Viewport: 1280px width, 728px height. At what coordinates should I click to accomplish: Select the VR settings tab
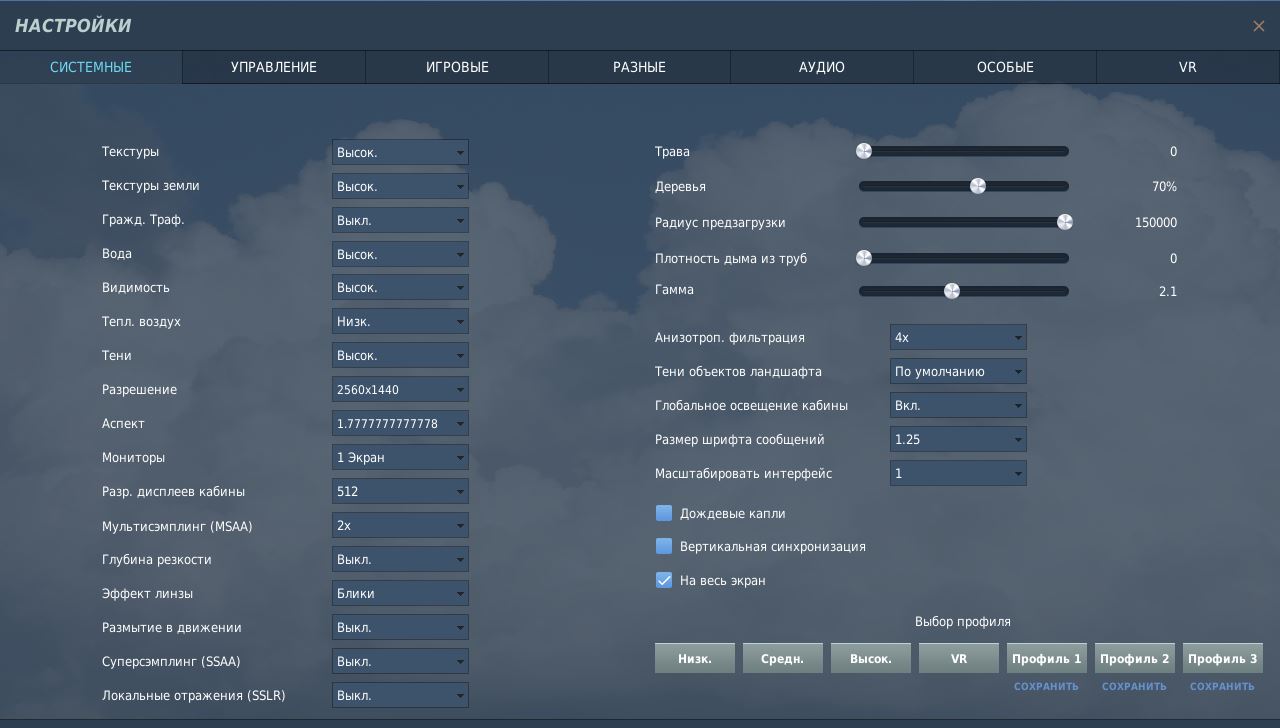coord(1188,67)
